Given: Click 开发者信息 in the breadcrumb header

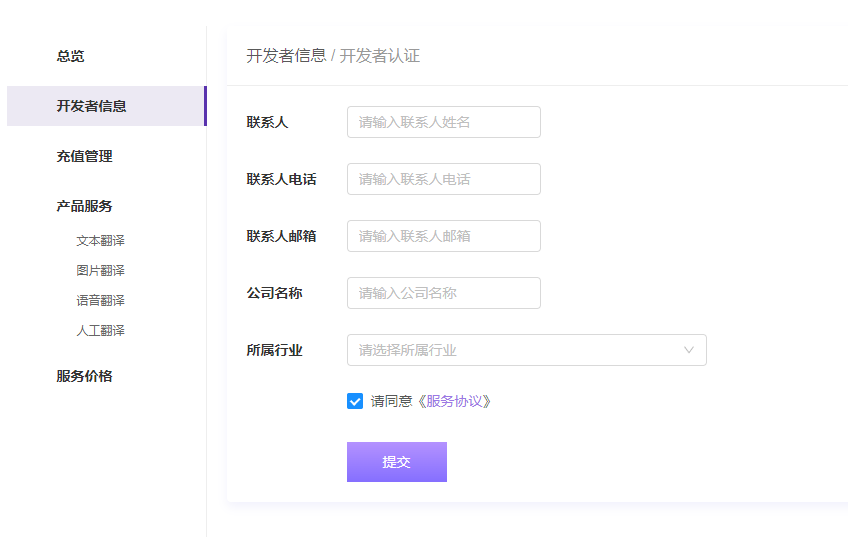Looking at the screenshot, I should tap(286, 56).
